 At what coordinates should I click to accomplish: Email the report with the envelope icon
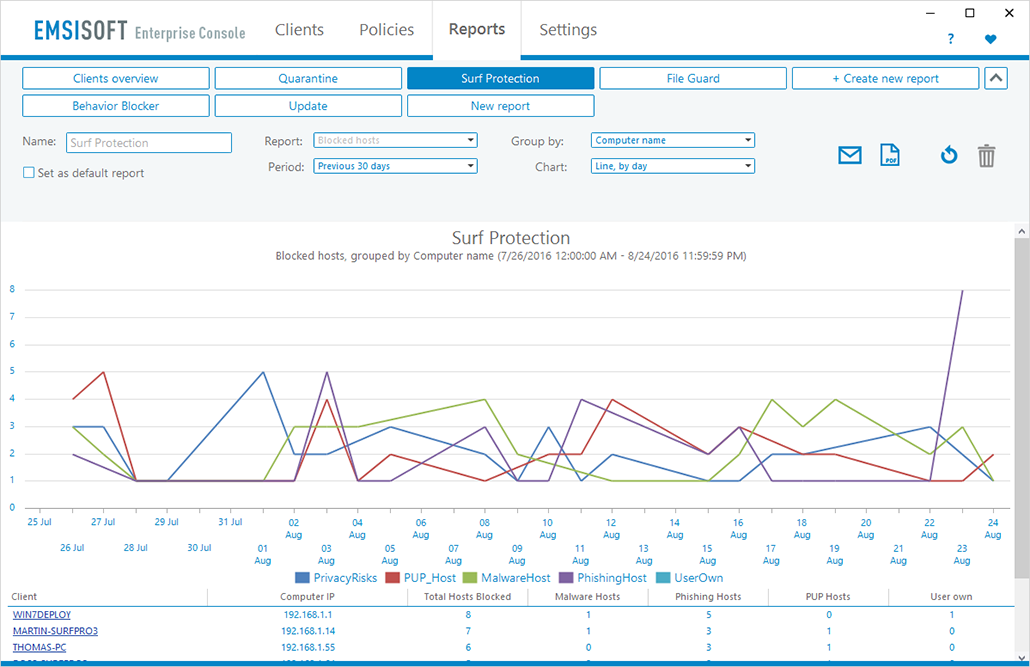tap(849, 156)
